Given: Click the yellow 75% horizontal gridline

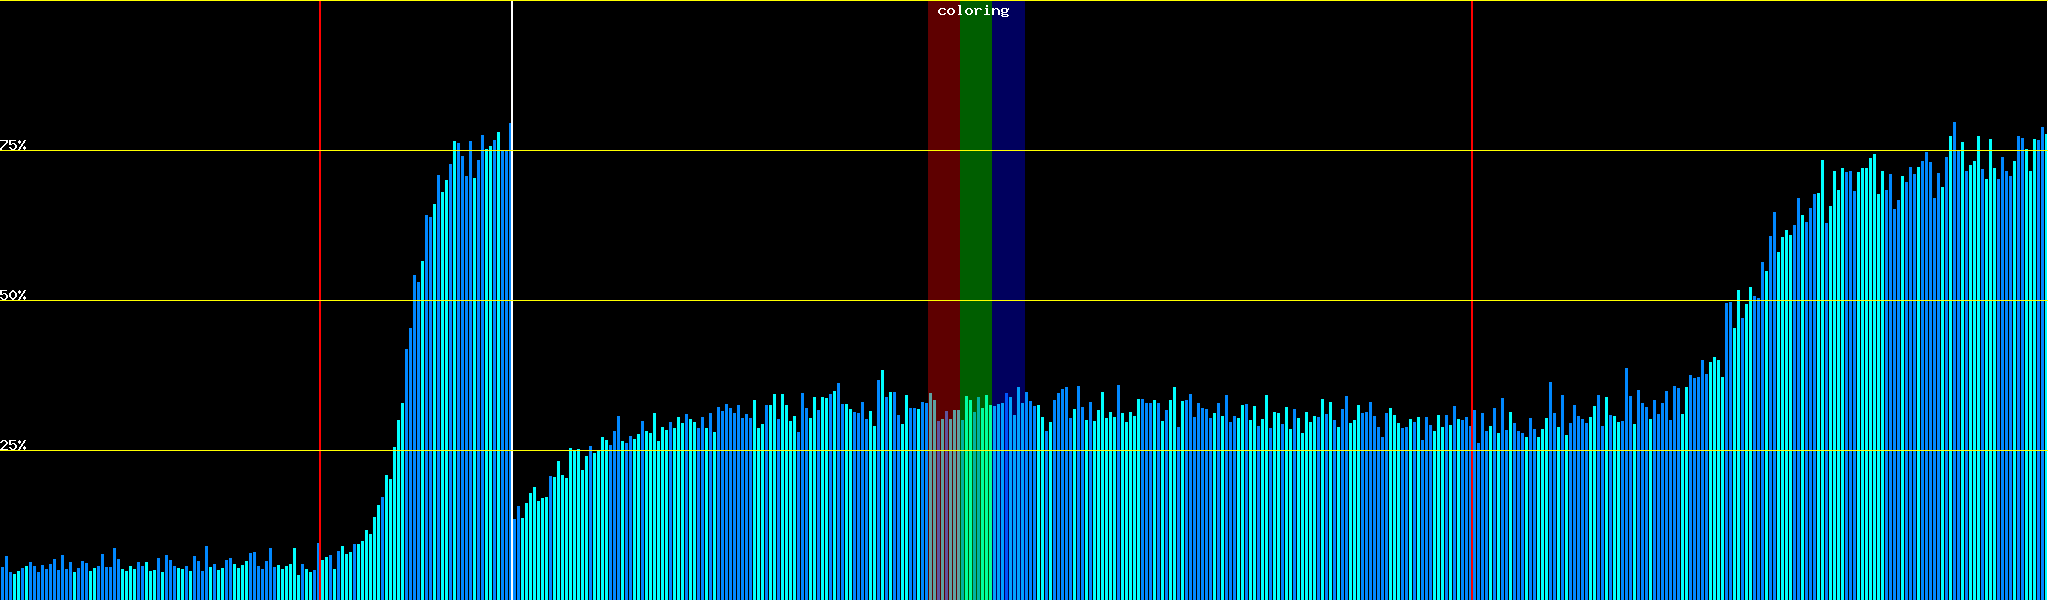Looking at the screenshot, I should click(1200, 151).
